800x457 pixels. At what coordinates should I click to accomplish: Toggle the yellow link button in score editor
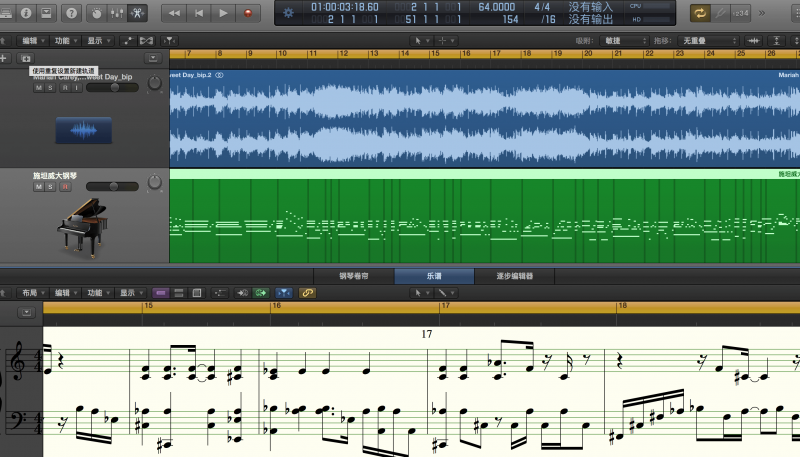(x=308, y=293)
